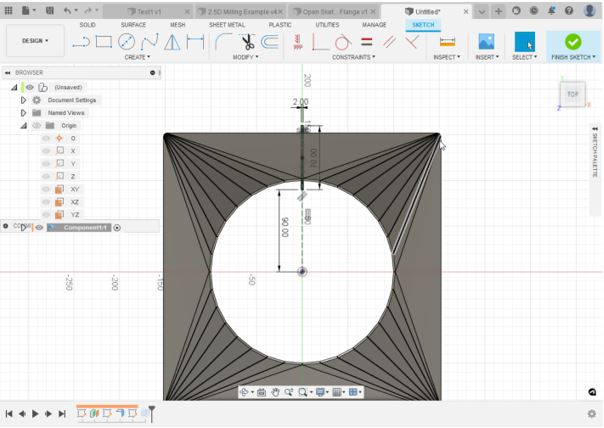This screenshot has width=604, height=428.
Task: Select the Fillet modify tool
Action: tap(223, 42)
